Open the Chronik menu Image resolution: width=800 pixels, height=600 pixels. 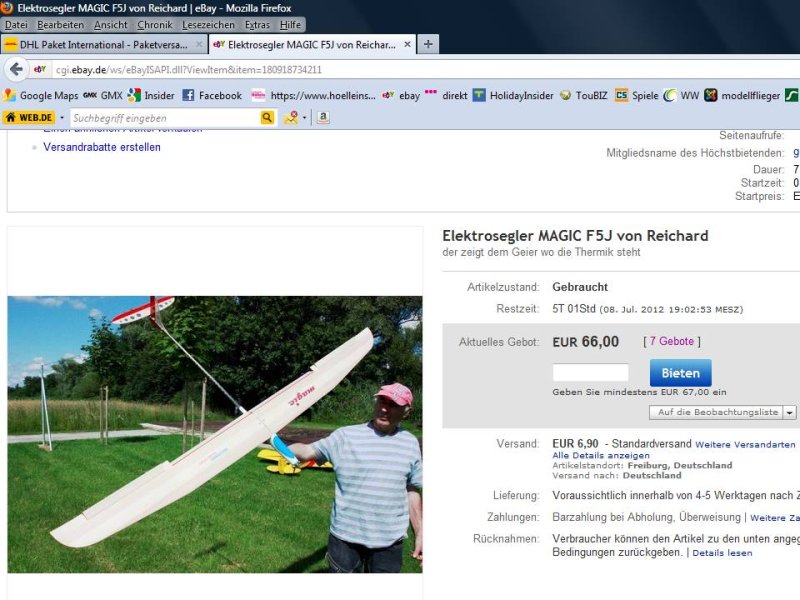(x=155, y=24)
